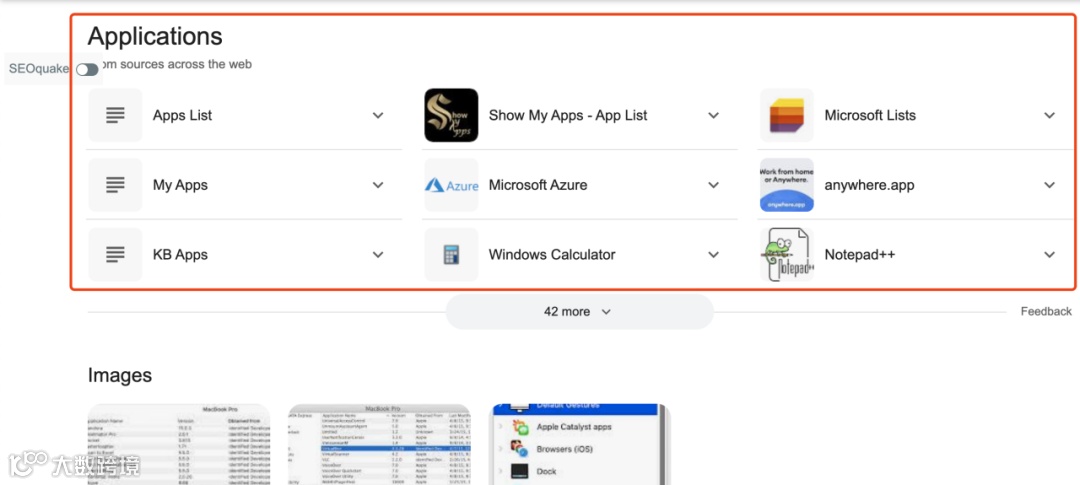Expand the Apps List entry chevron

coord(378,115)
